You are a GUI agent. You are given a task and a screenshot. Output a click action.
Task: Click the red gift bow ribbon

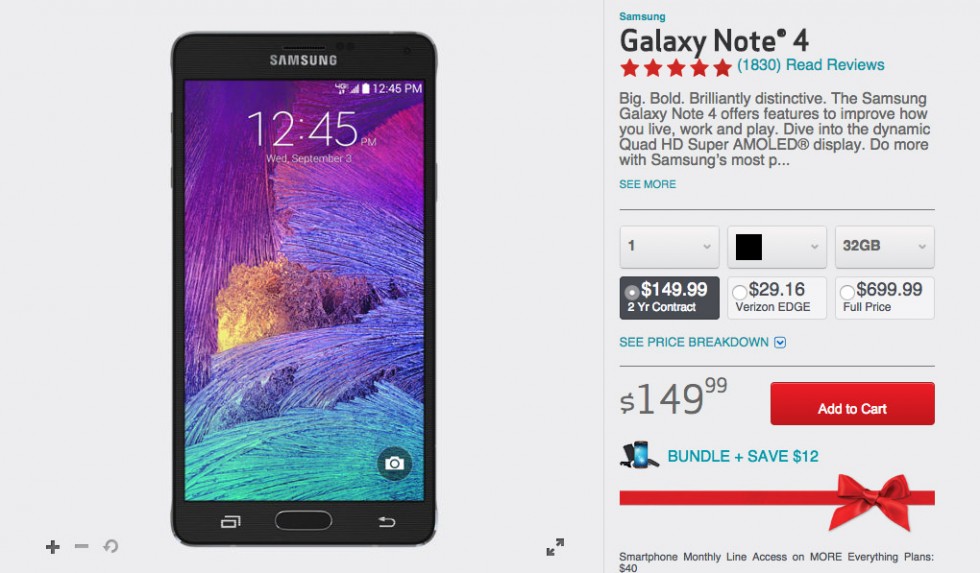pos(869,500)
